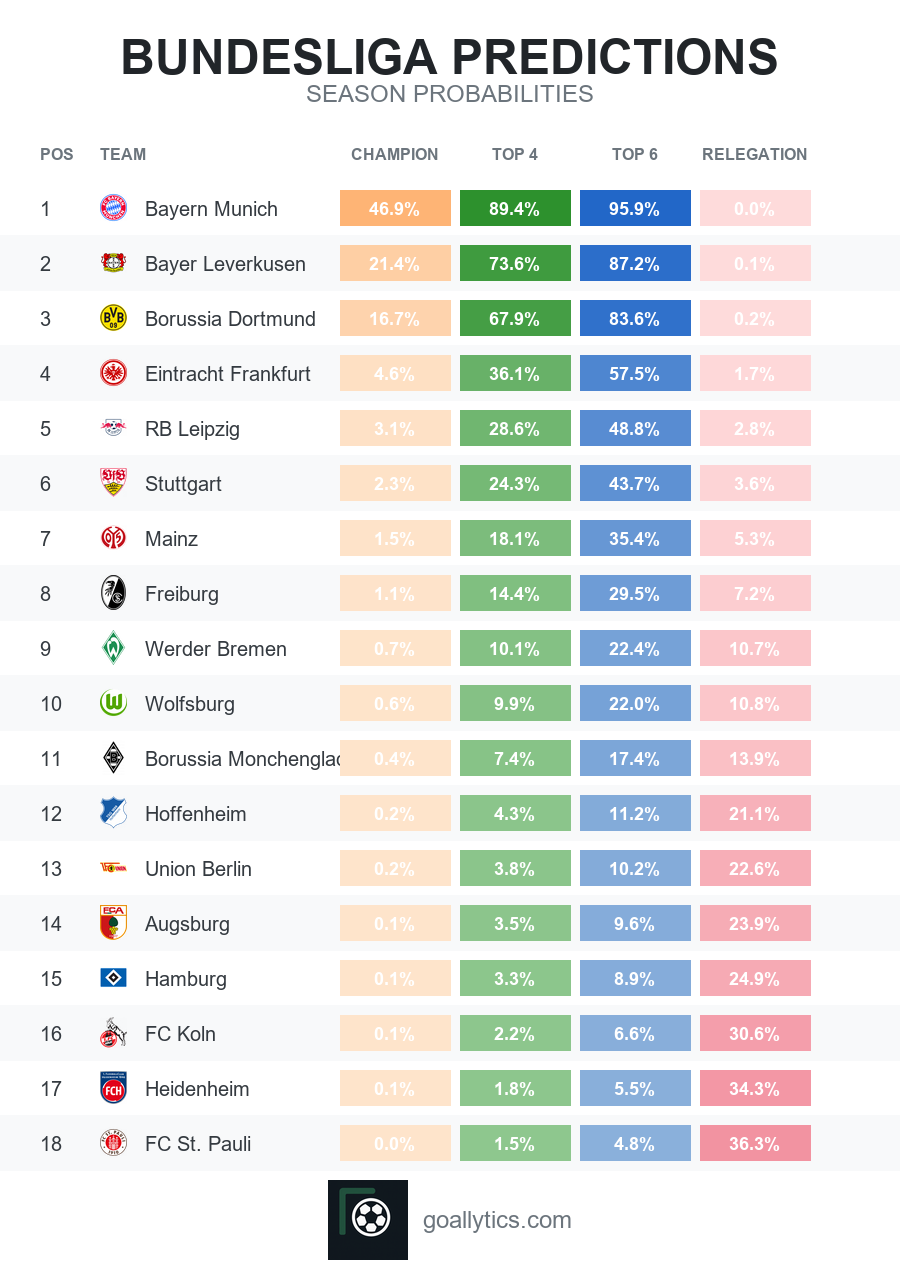
Task: Select the FC Koln goat crest
Action: pos(114,1033)
